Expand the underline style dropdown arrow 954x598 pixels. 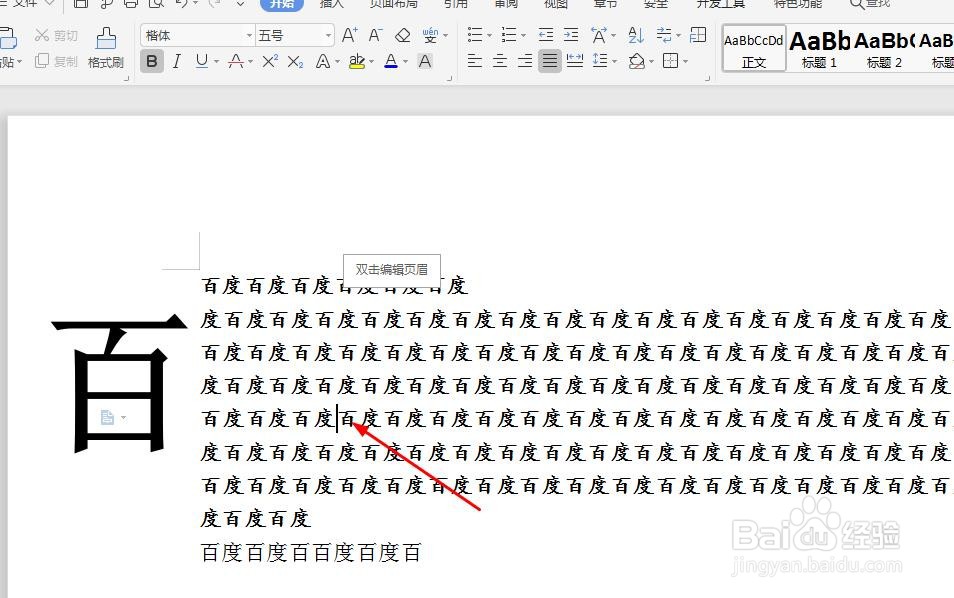tap(217, 61)
